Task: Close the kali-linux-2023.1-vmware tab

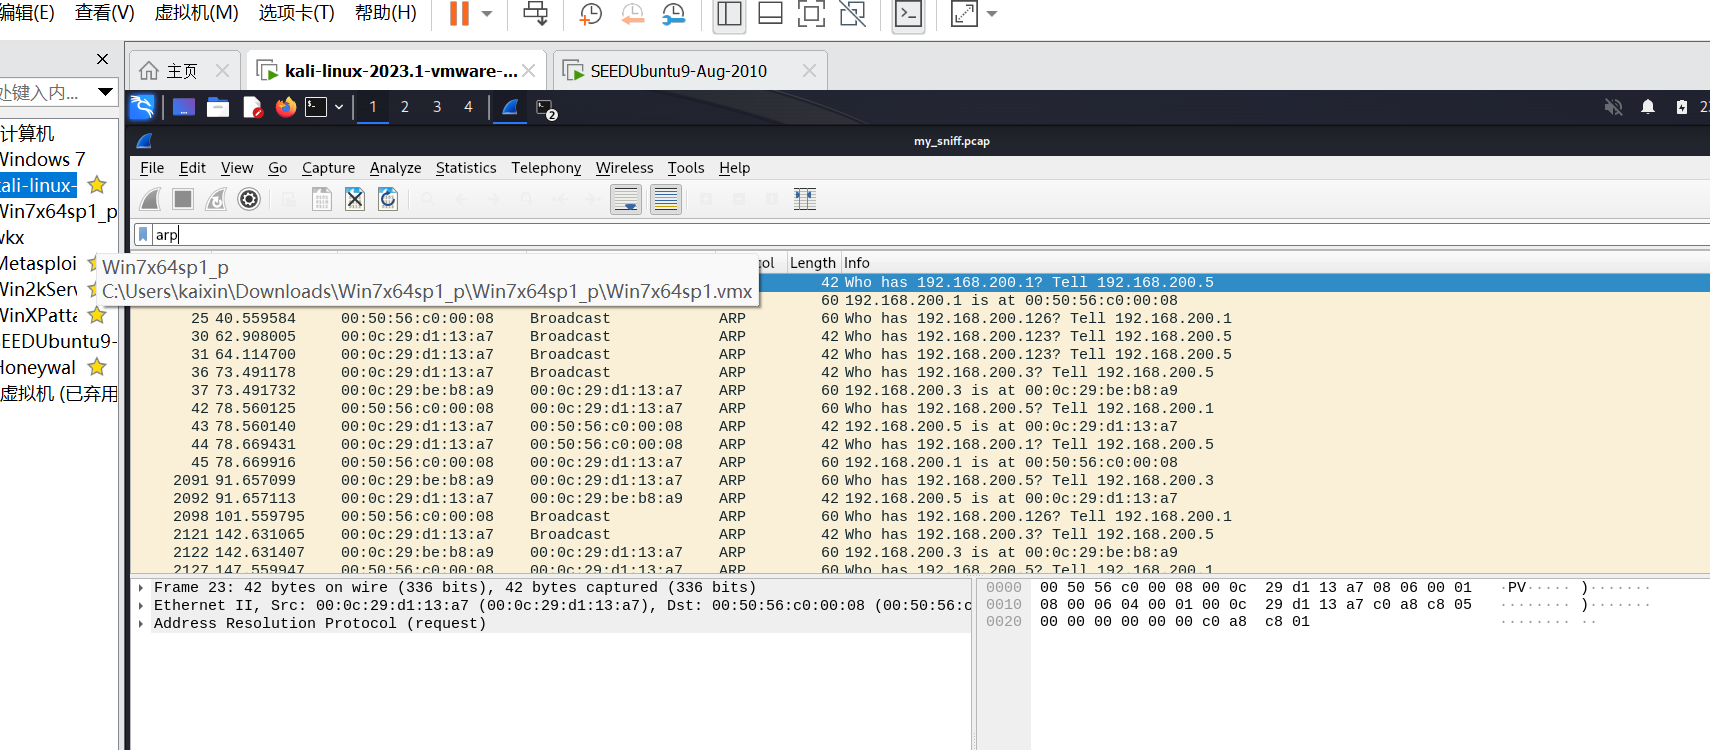Action: (x=529, y=71)
